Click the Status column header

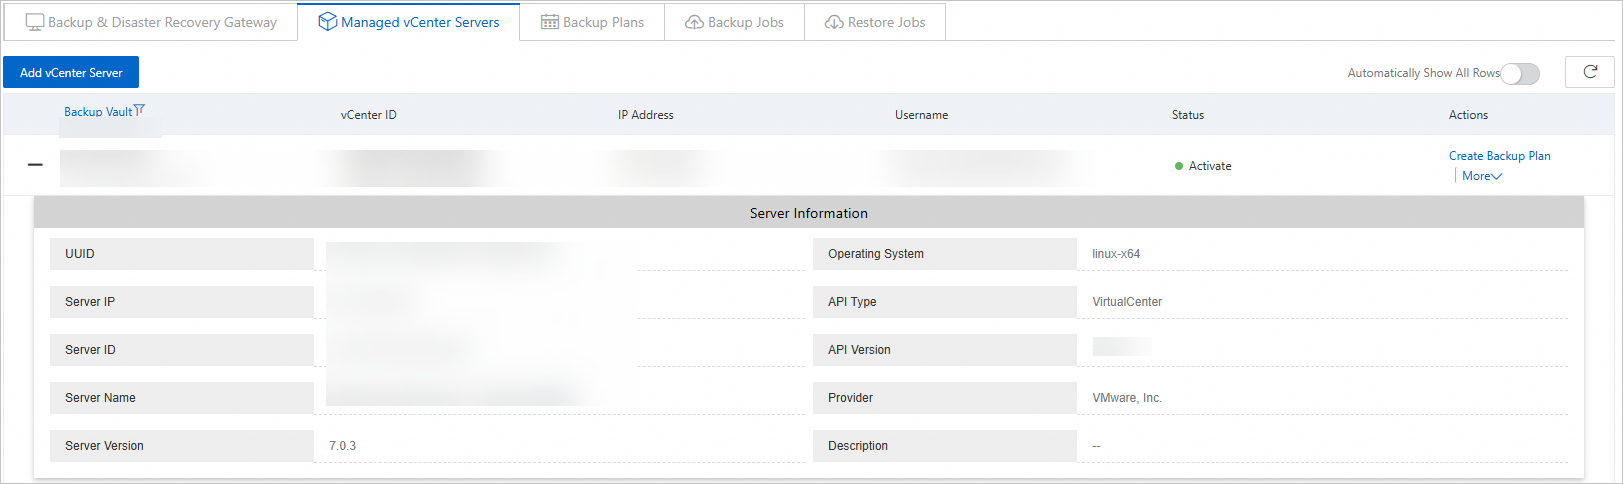1187,115
